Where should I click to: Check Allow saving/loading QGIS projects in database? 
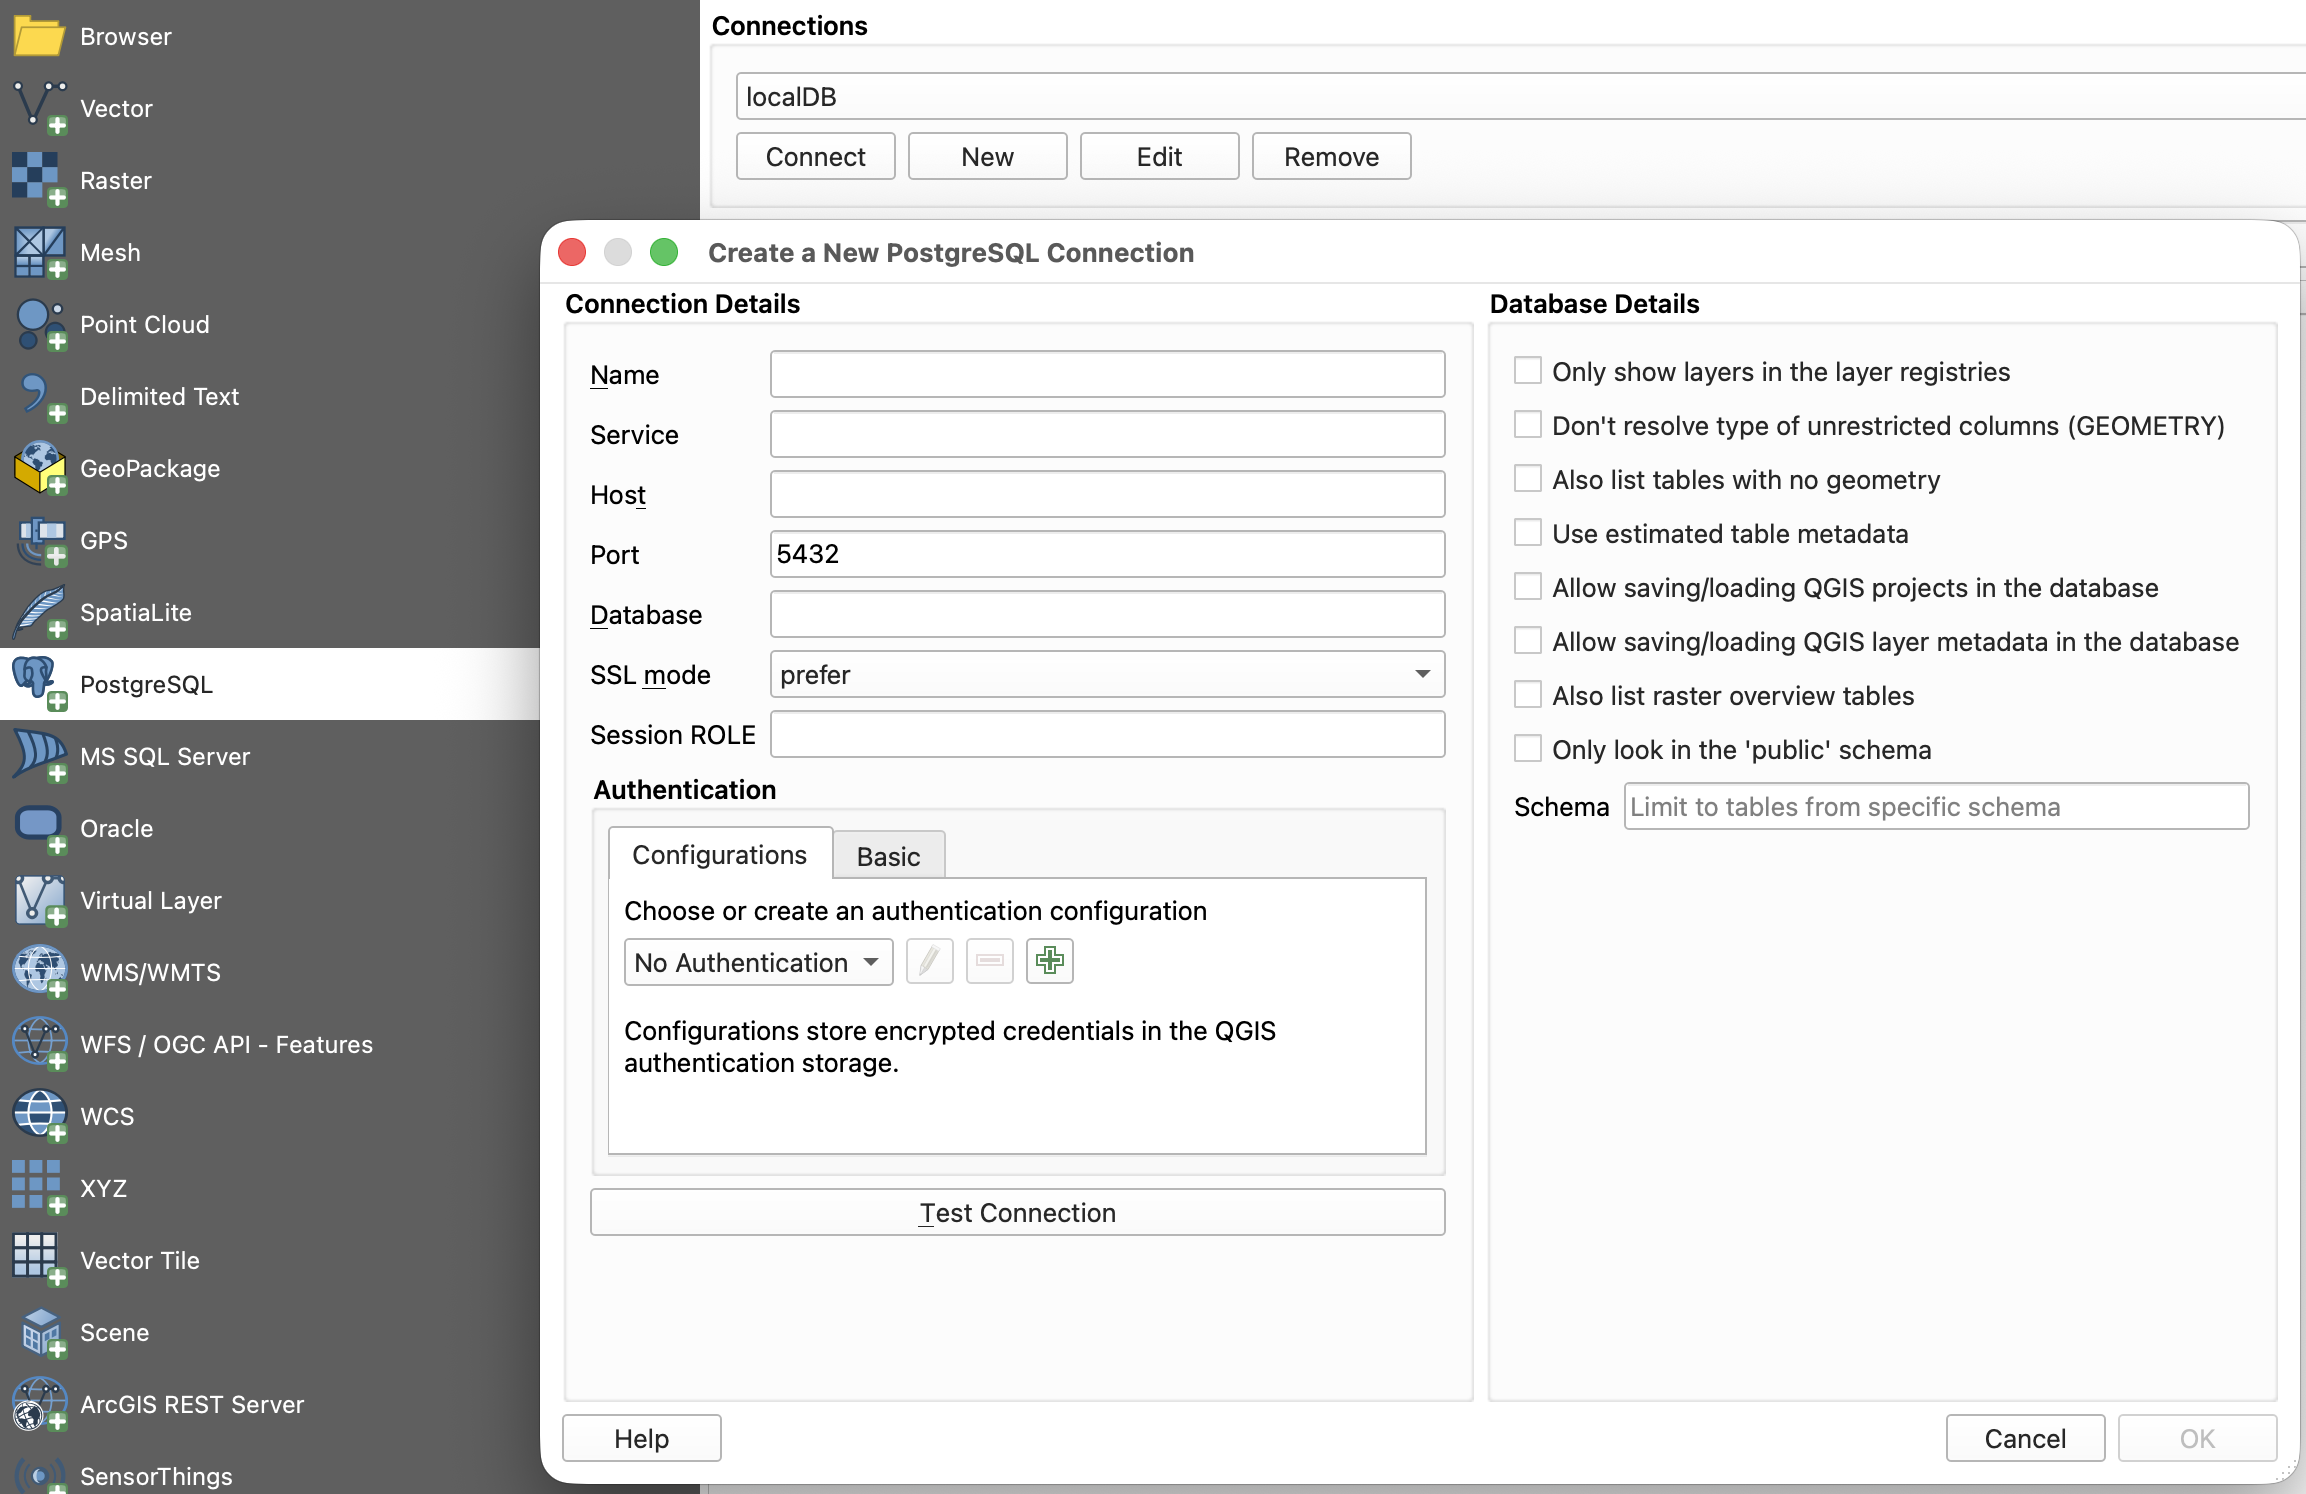(x=1527, y=587)
